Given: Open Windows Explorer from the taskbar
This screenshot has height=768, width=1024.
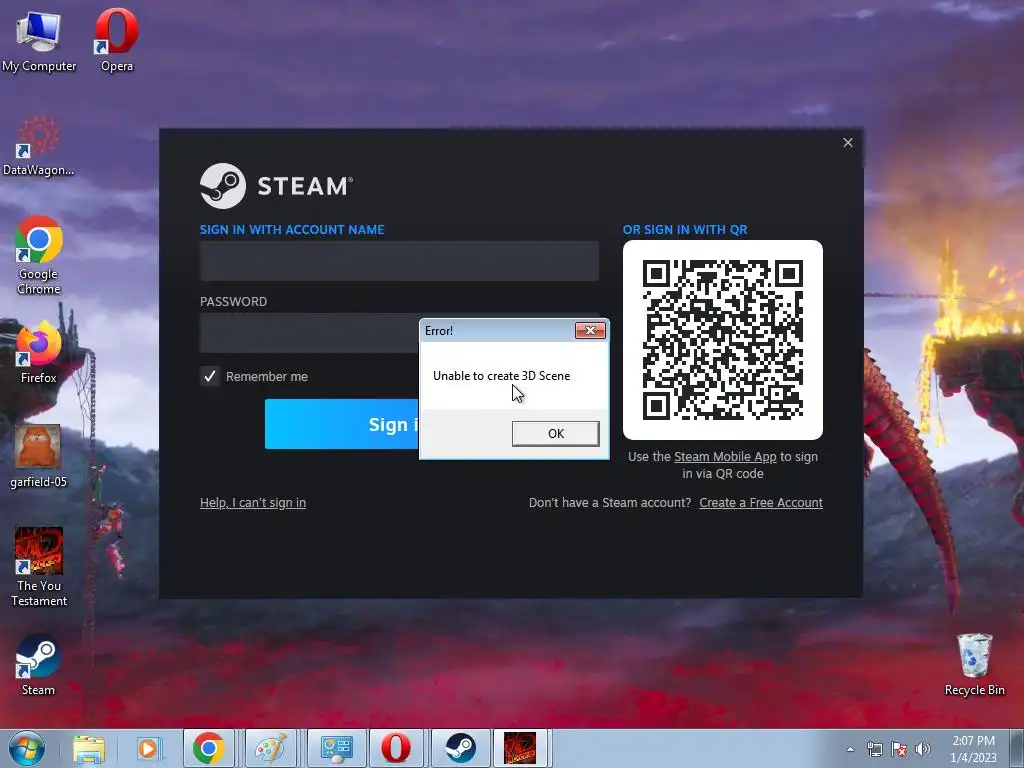Looking at the screenshot, I should 89,748.
